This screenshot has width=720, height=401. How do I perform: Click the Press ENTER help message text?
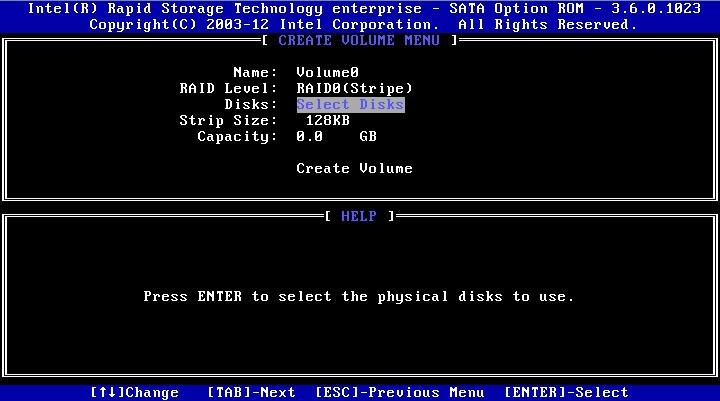click(359, 296)
